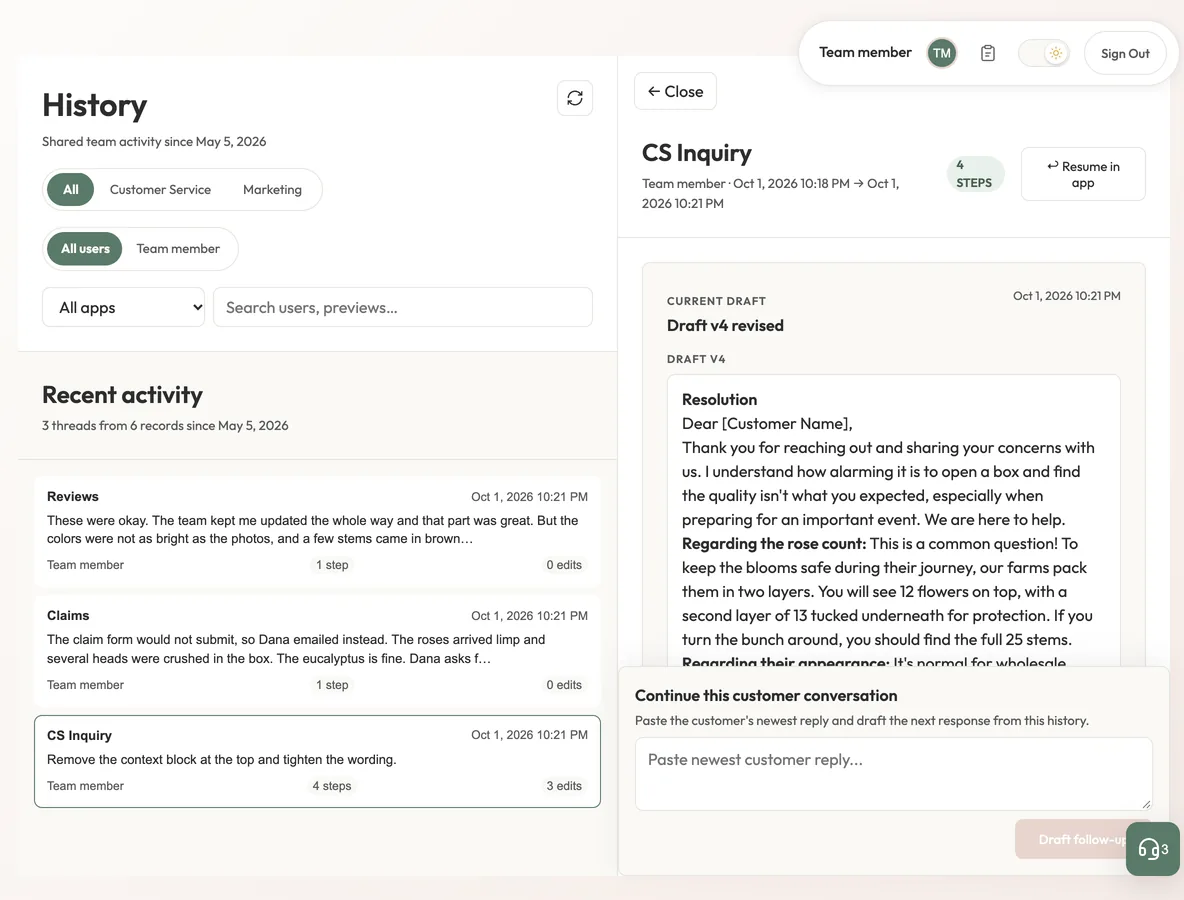Viewport: 1184px width, 900px height.
Task: Refresh the History activity list
Action: coord(575,98)
